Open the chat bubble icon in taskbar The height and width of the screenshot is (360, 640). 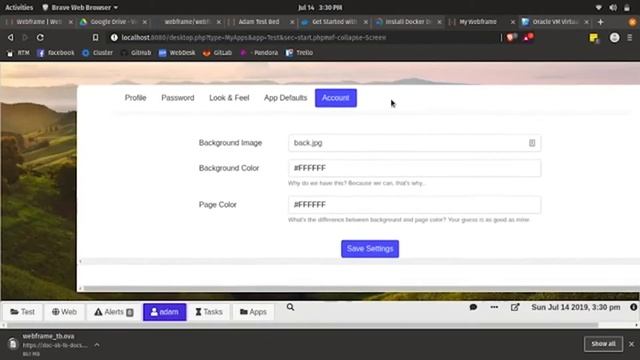pyautogui.click(x=473, y=307)
